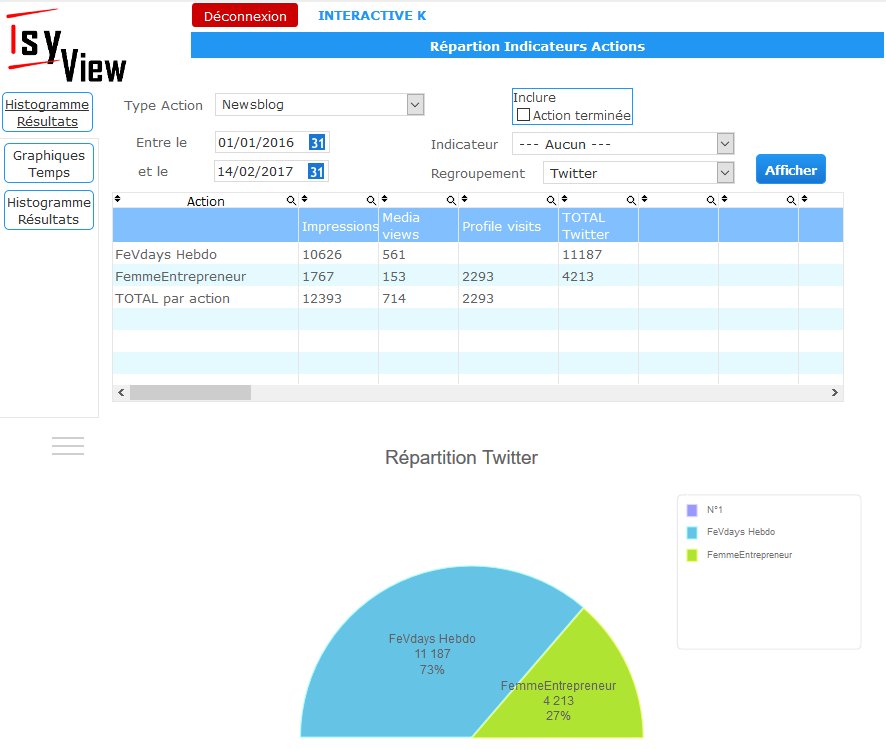Click the underlined Histogramme Résultats link

(x=47, y=113)
